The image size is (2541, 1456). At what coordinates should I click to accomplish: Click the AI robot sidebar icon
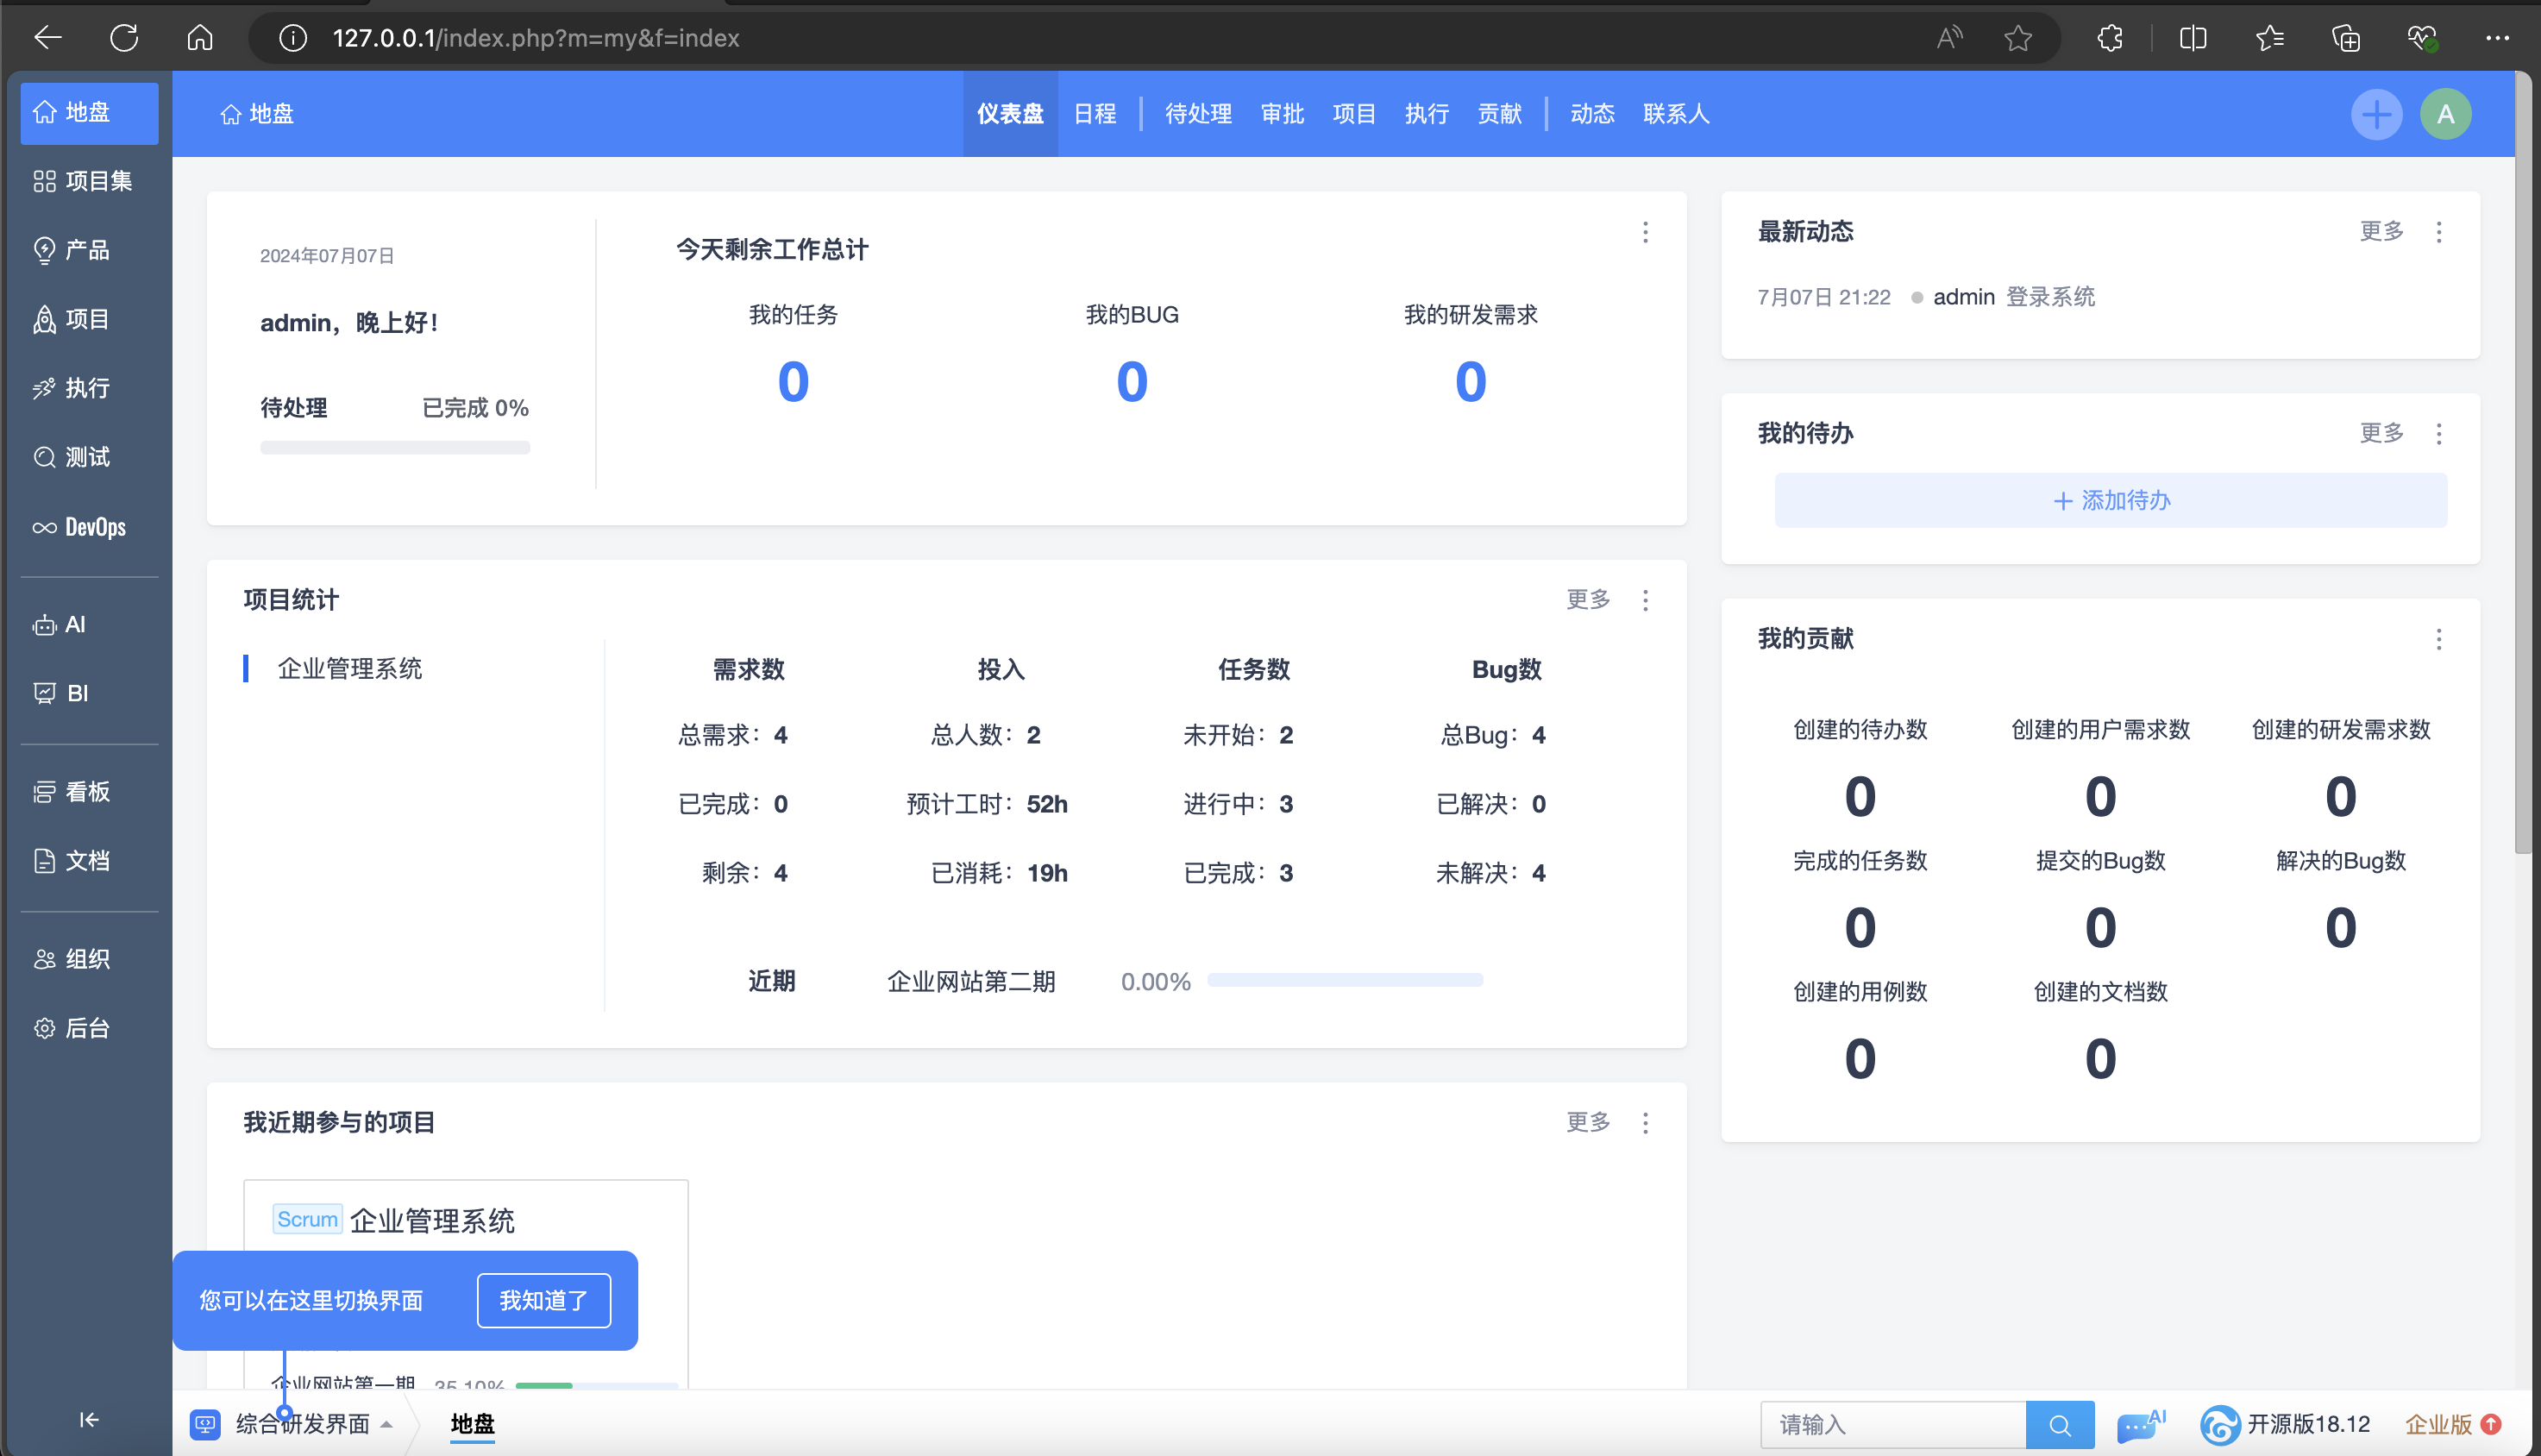click(45, 625)
